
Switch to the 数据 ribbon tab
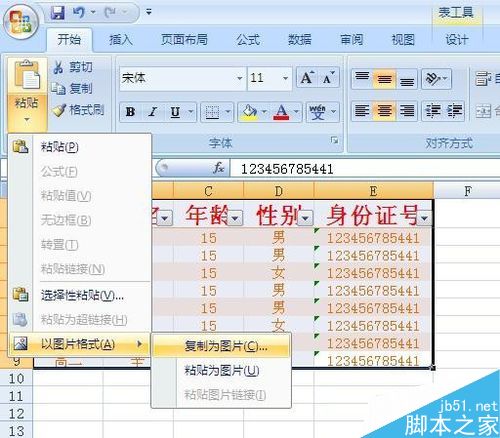point(300,39)
